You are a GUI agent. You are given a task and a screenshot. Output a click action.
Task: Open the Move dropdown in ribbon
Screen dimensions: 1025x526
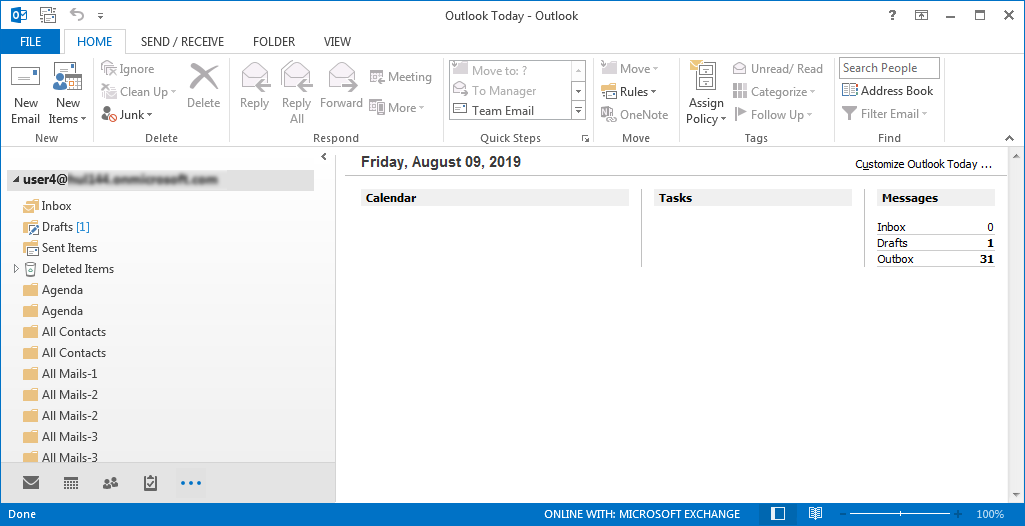pos(630,69)
